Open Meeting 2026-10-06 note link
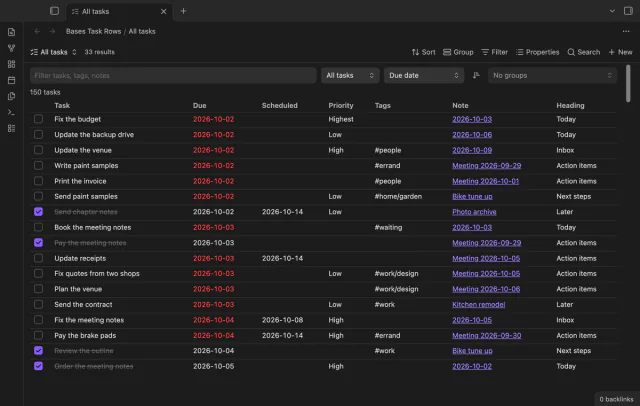The image size is (640, 406). click(486, 289)
